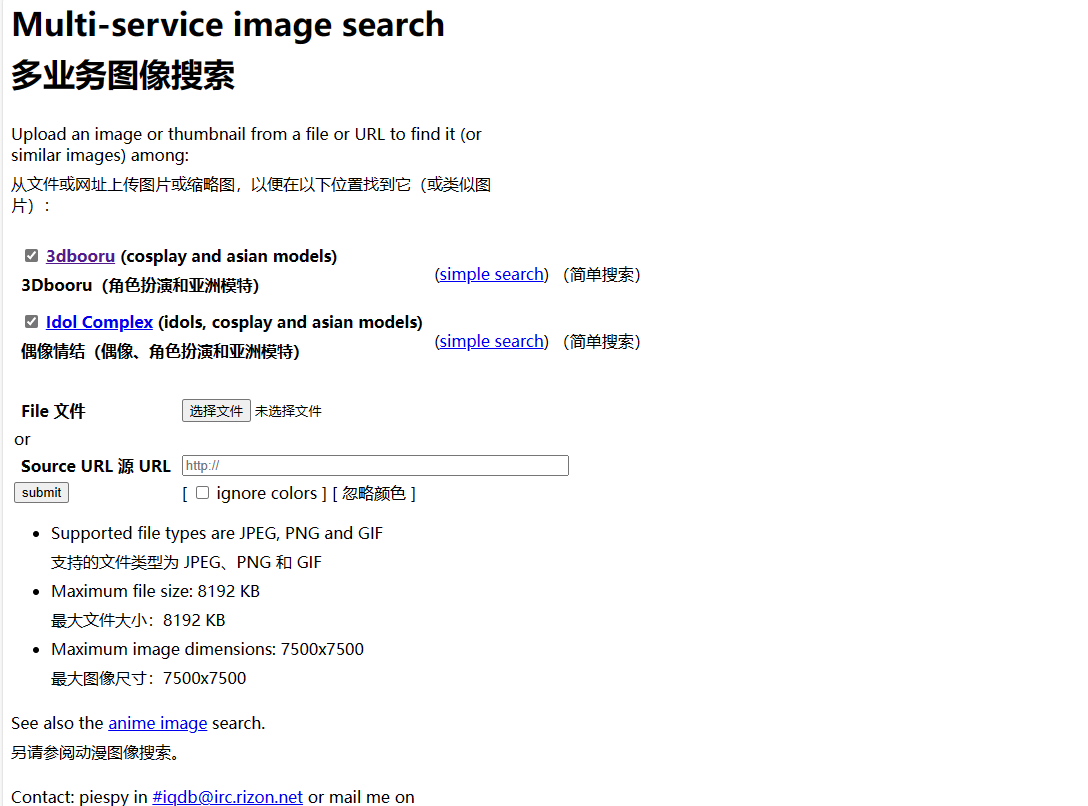Click the 选择文件 file chooser button

[216, 411]
